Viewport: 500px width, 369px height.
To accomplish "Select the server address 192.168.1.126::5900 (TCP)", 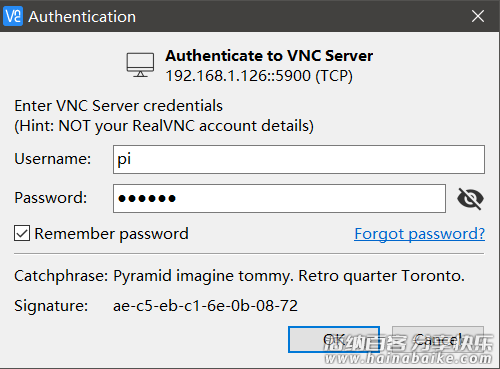I will 259,76.
